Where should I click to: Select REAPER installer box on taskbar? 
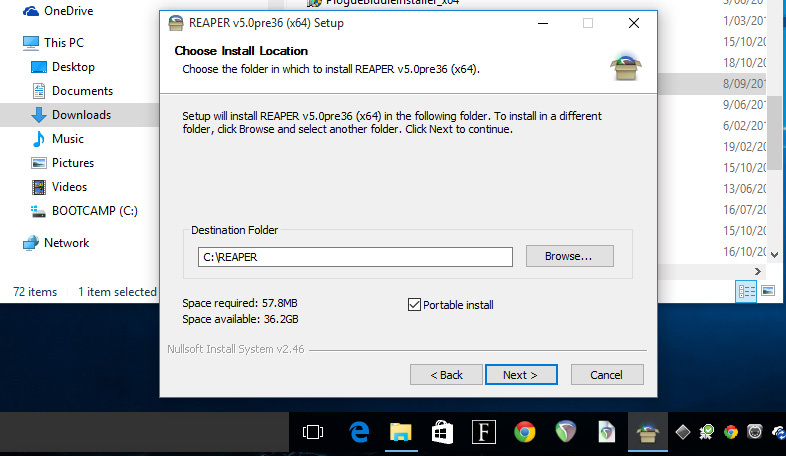648,432
